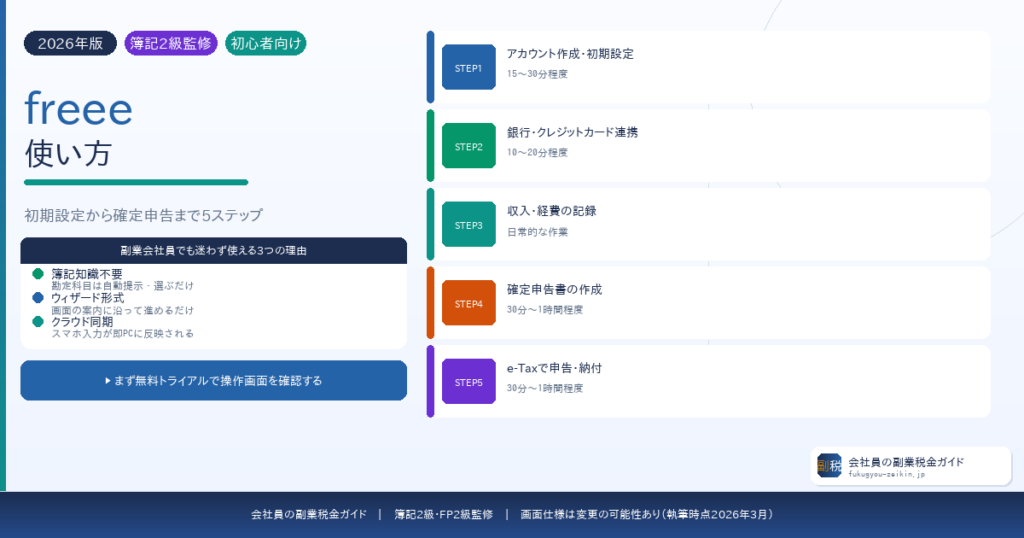Click 副業会社員でも迷わず使える3つの理由 header

click(x=214, y=250)
